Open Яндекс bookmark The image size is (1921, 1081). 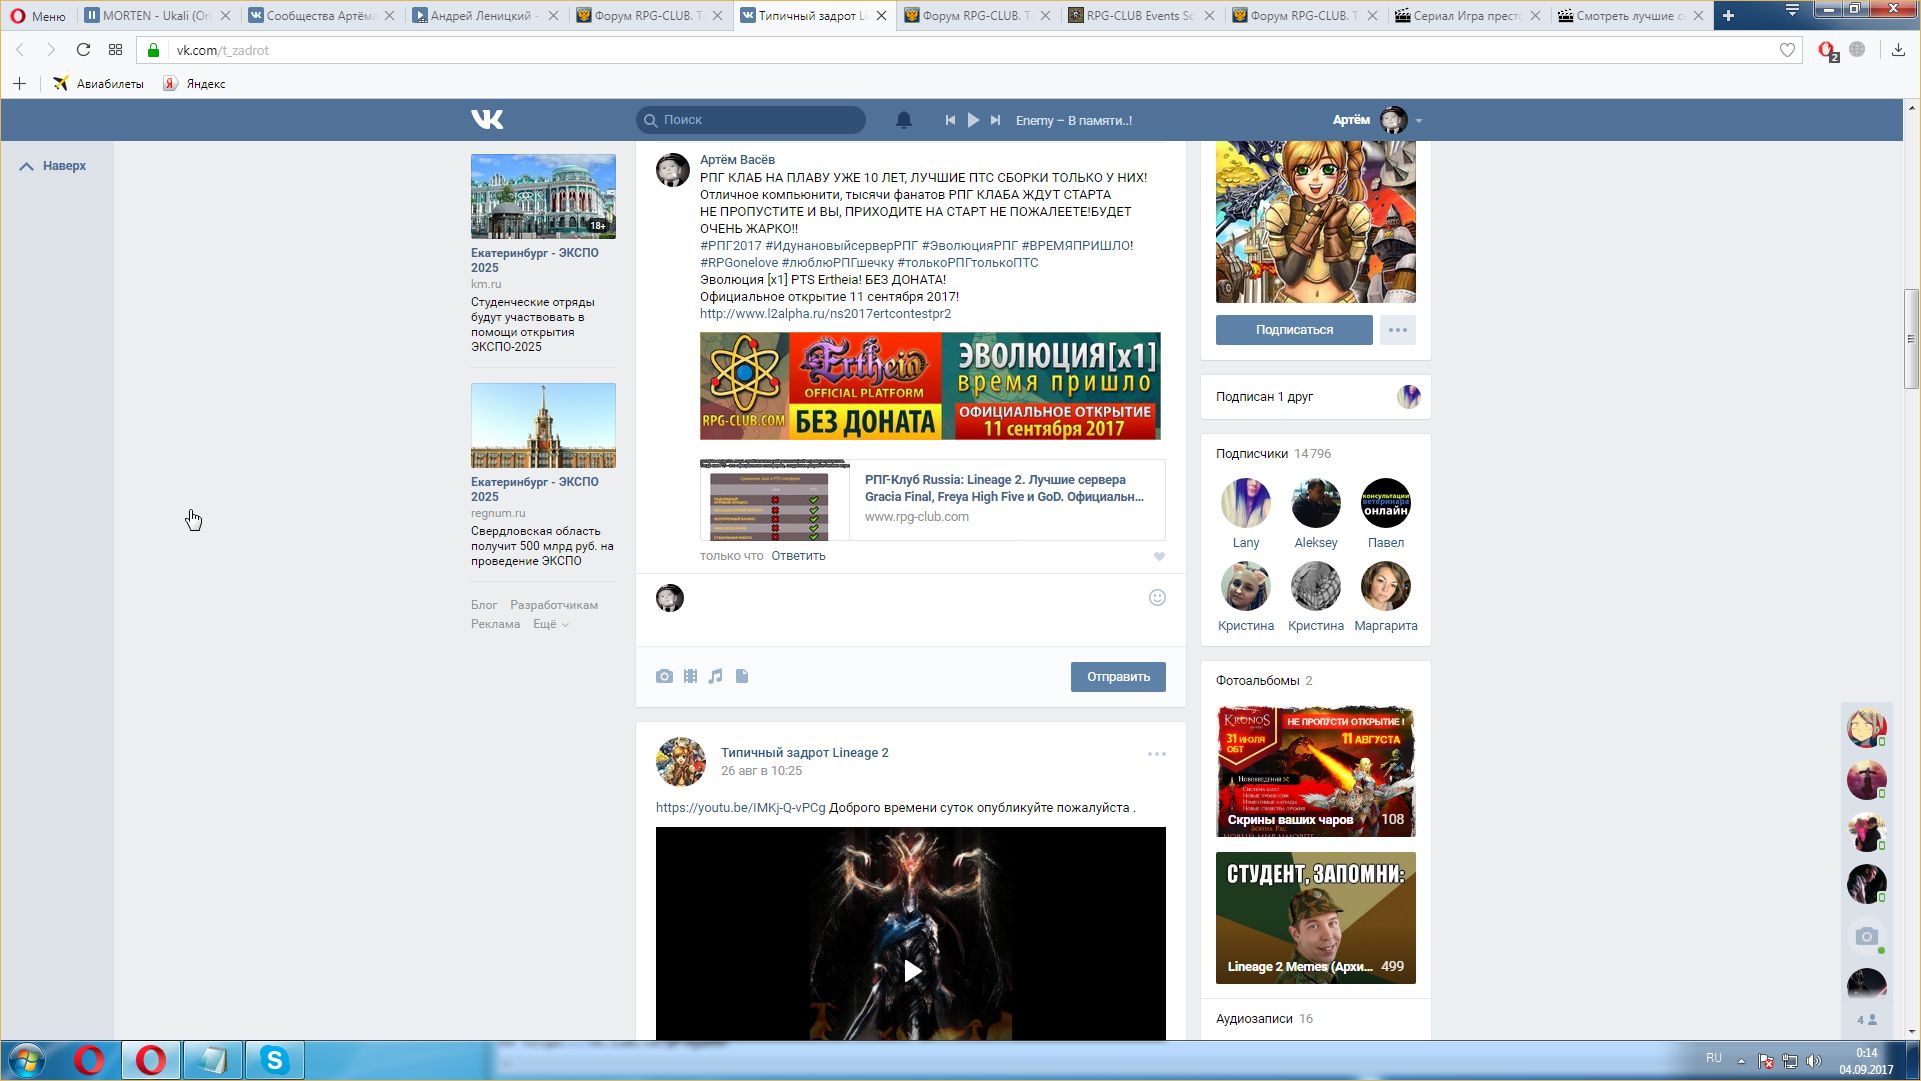[195, 84]
